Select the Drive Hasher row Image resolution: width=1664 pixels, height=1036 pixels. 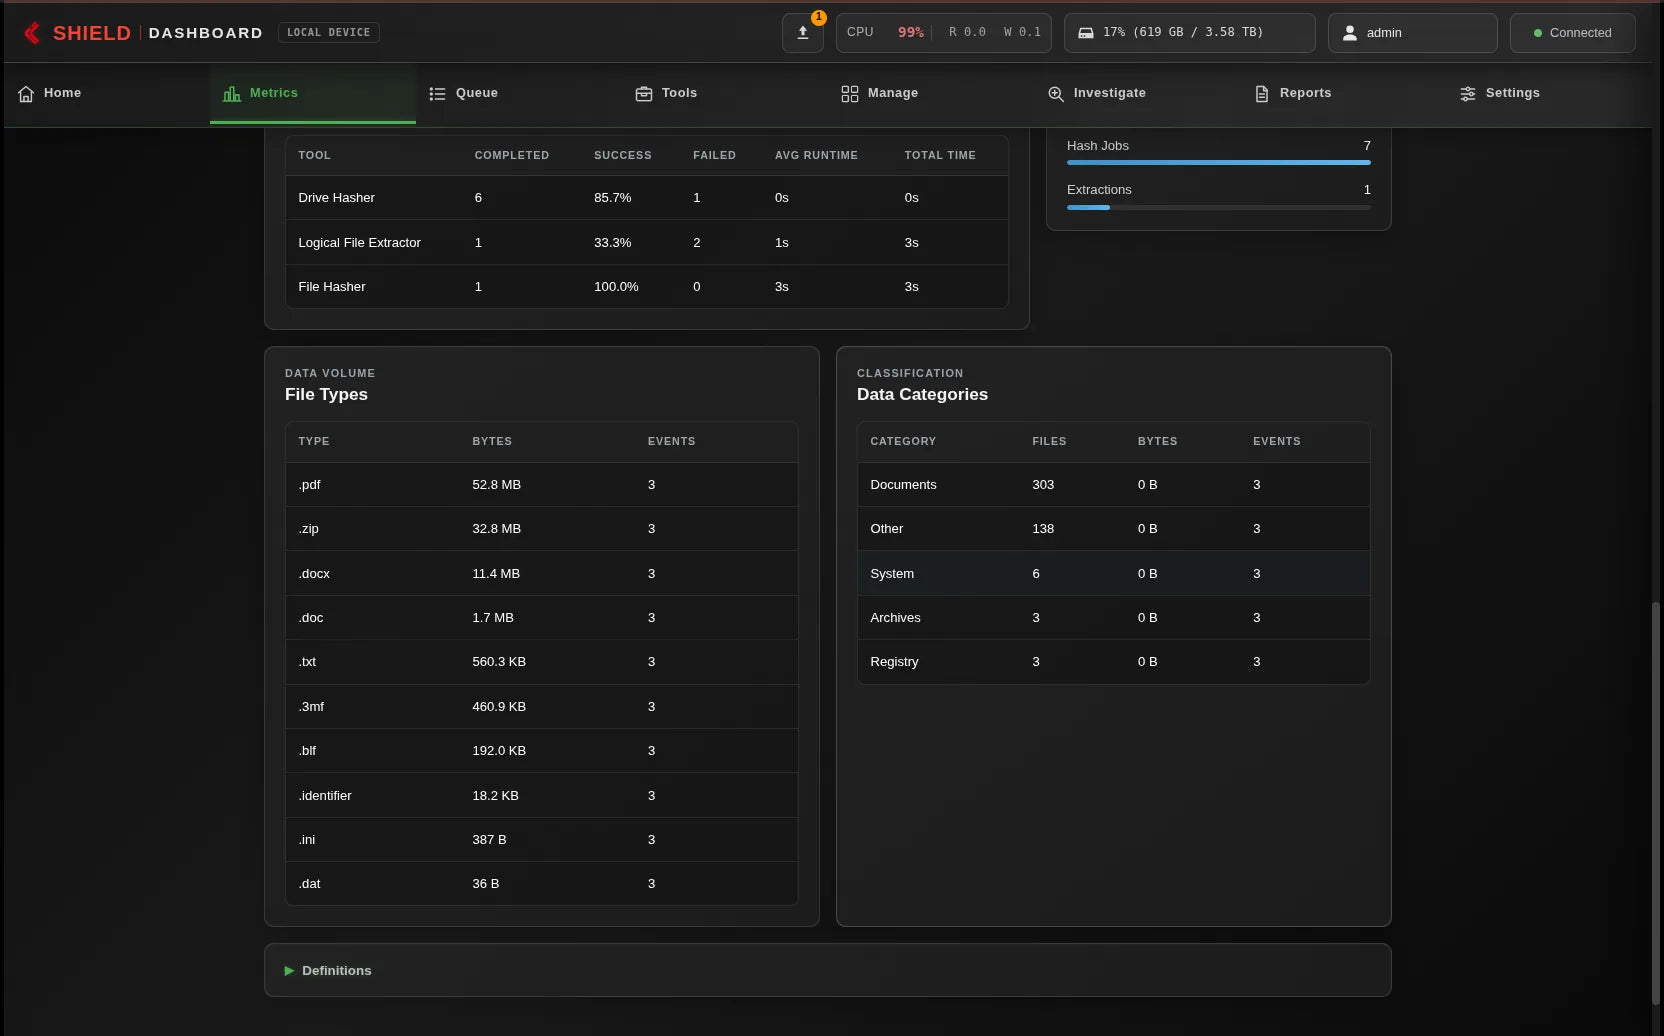[x=646, y=198]
